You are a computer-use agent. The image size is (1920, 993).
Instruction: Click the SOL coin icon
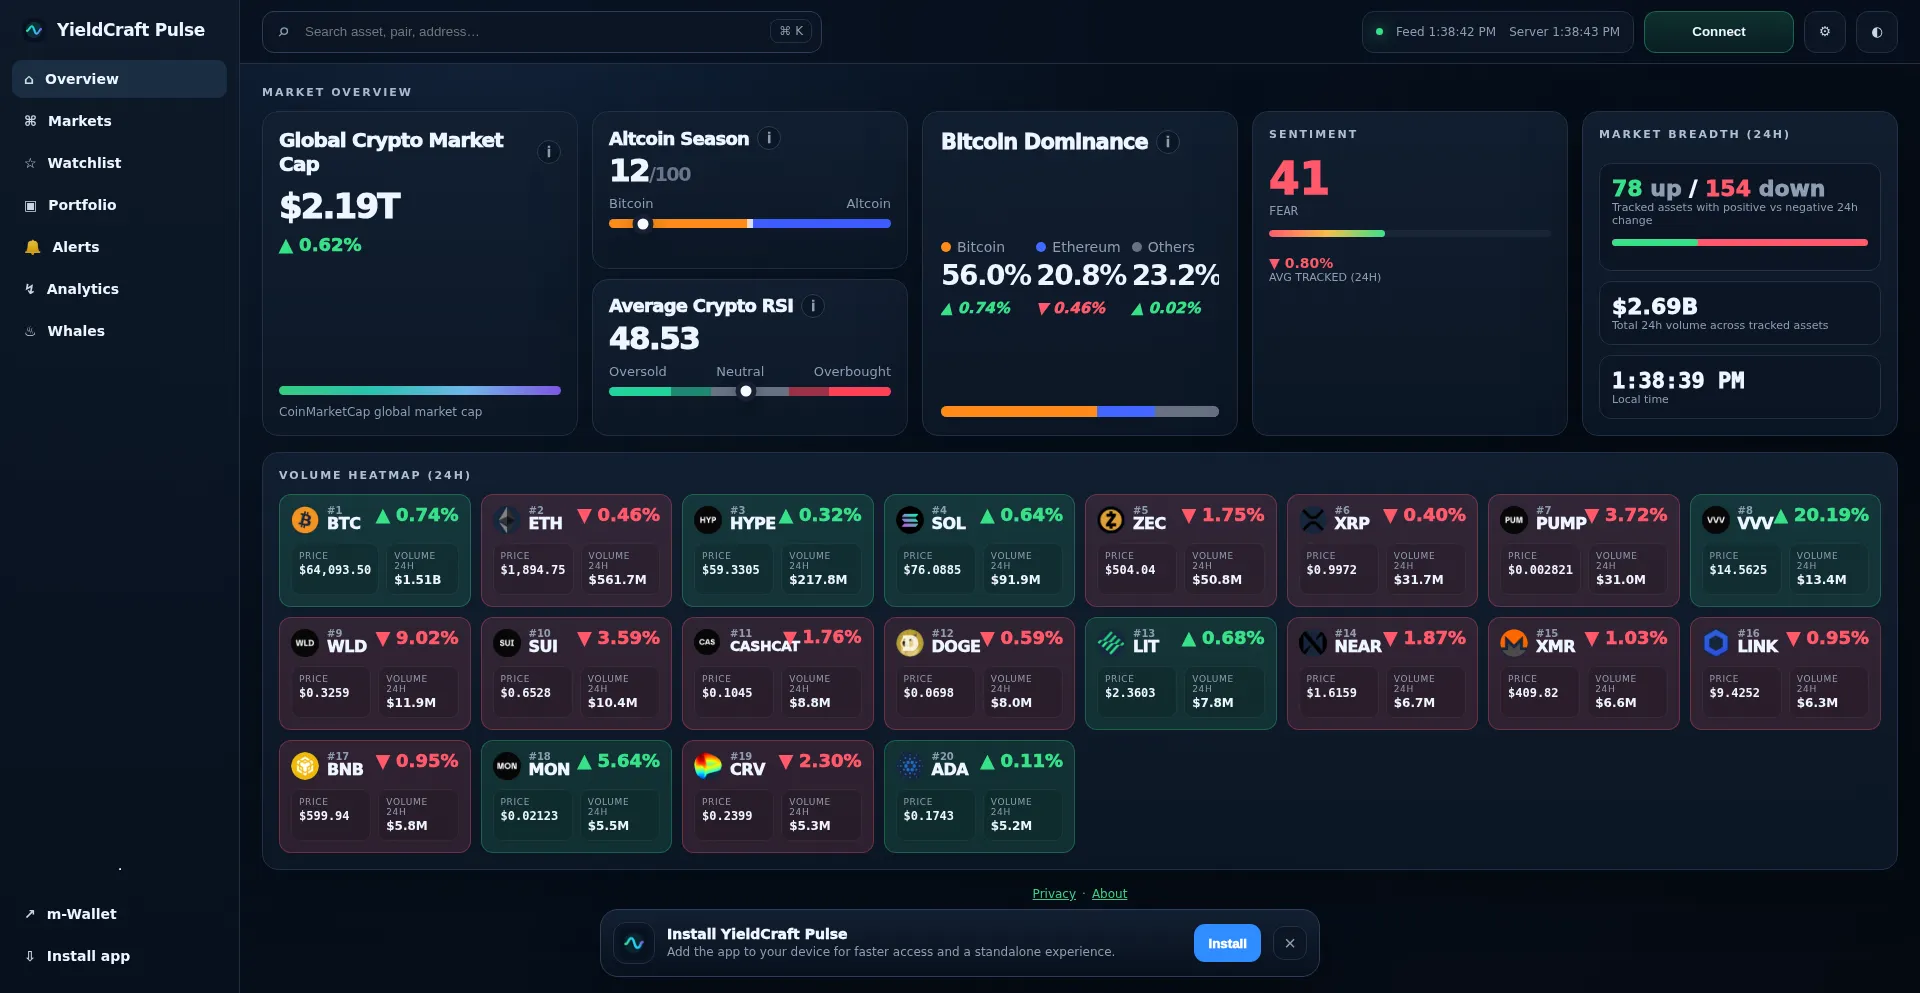[909, 519]
